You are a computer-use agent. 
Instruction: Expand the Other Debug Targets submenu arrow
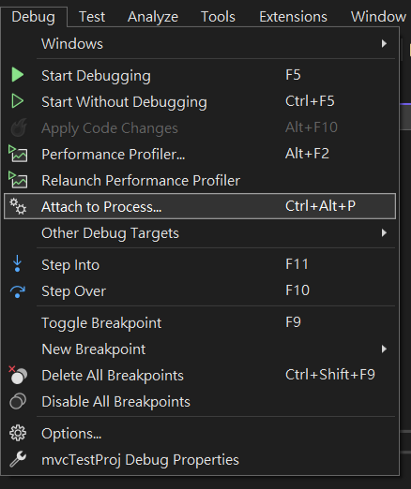coord(384,233)
